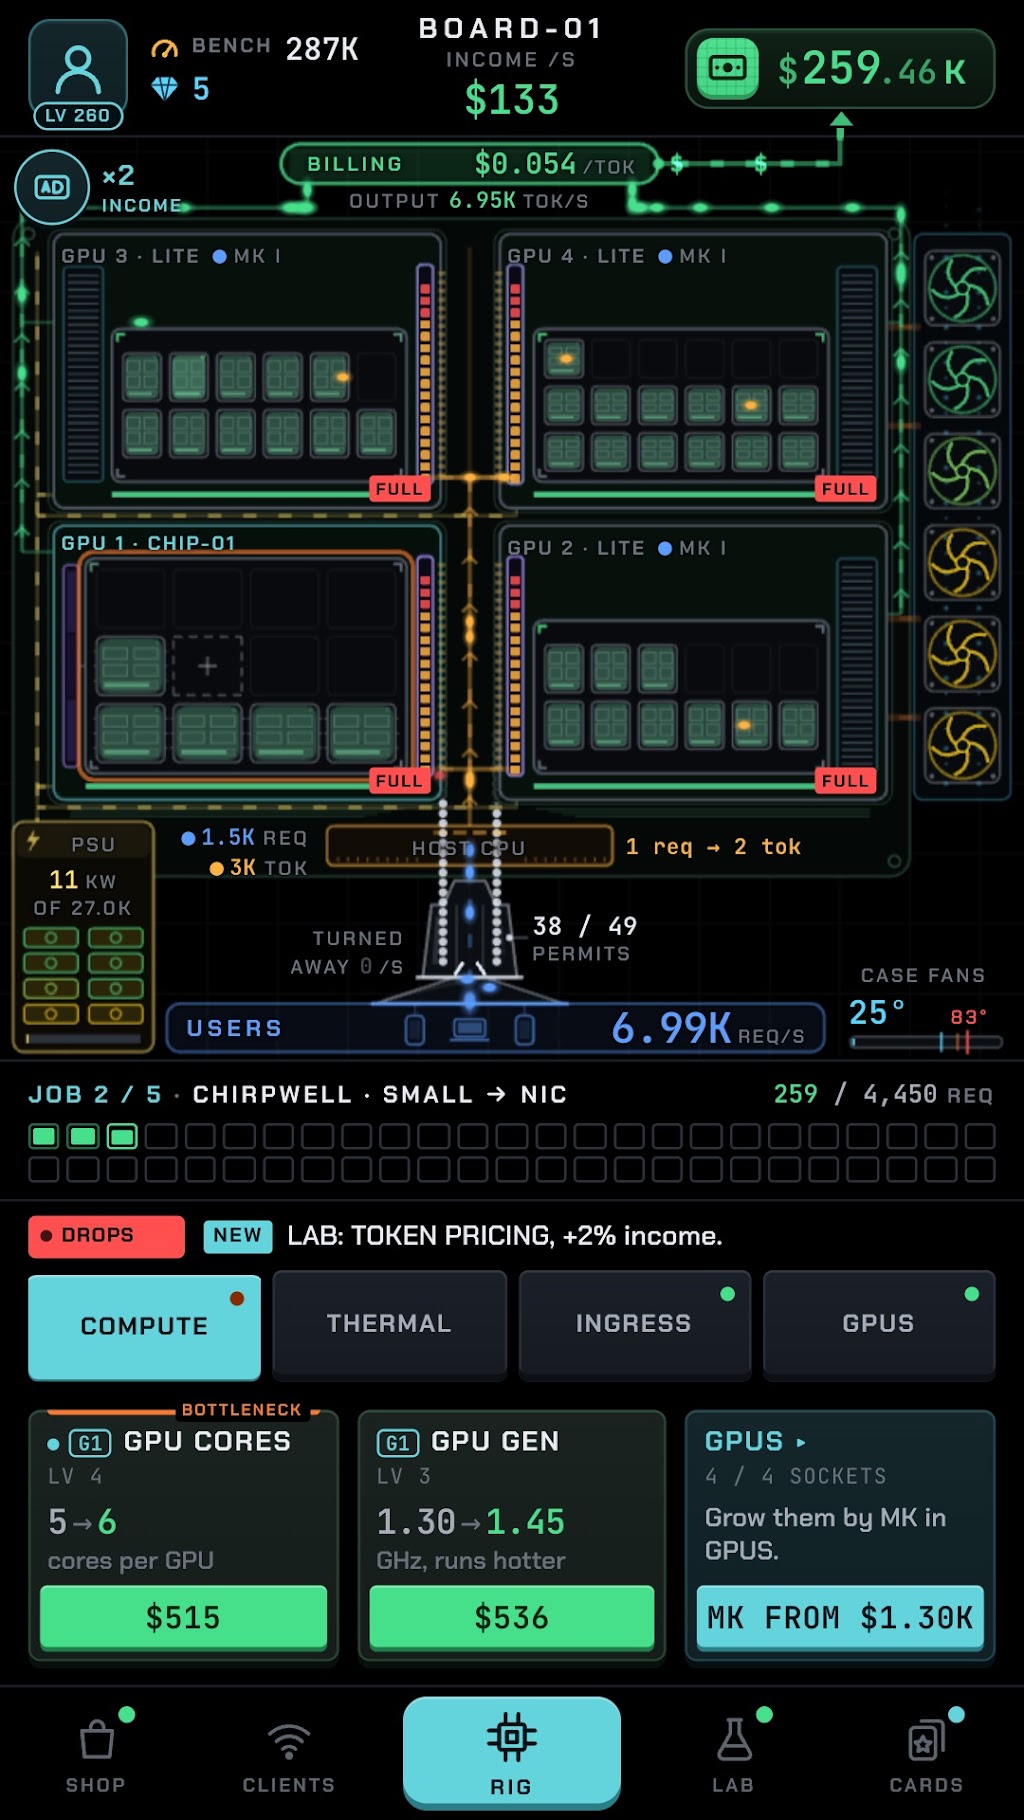Tap the HOST CPU box
Screen dimensions: 1024x1820
[x=469, y=847]
